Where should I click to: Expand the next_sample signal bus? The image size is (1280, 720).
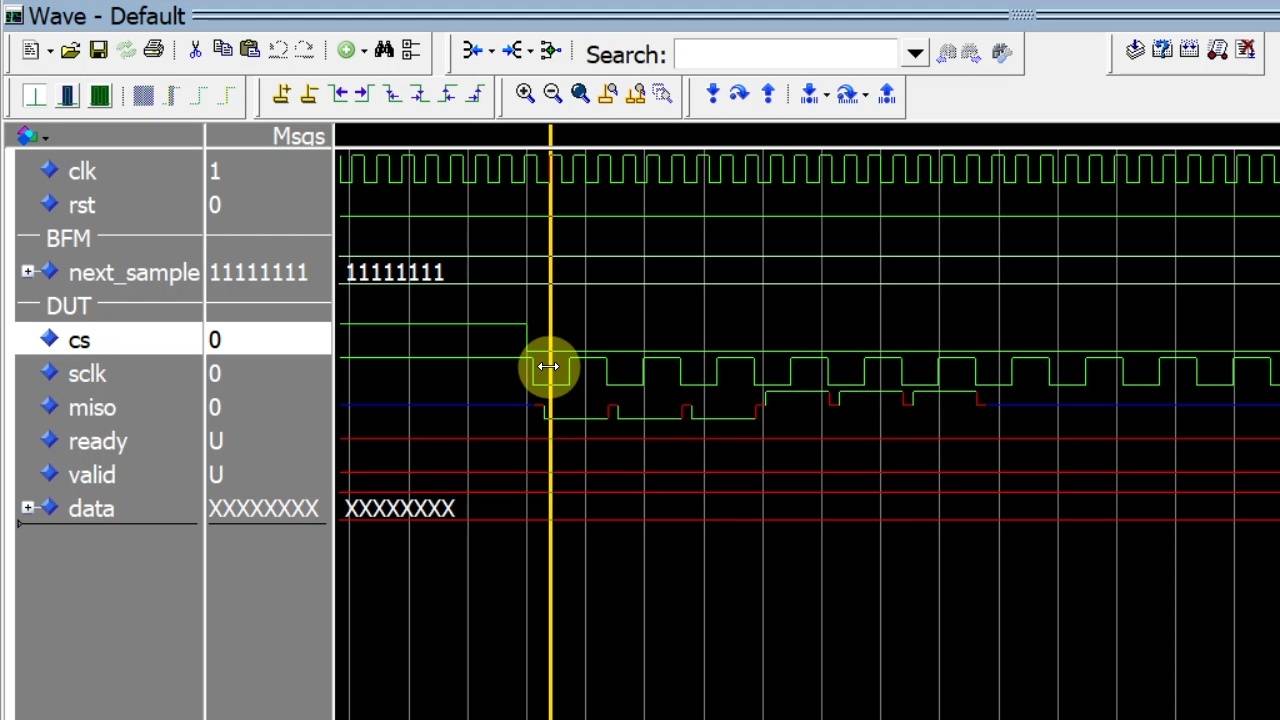point(28,272)
